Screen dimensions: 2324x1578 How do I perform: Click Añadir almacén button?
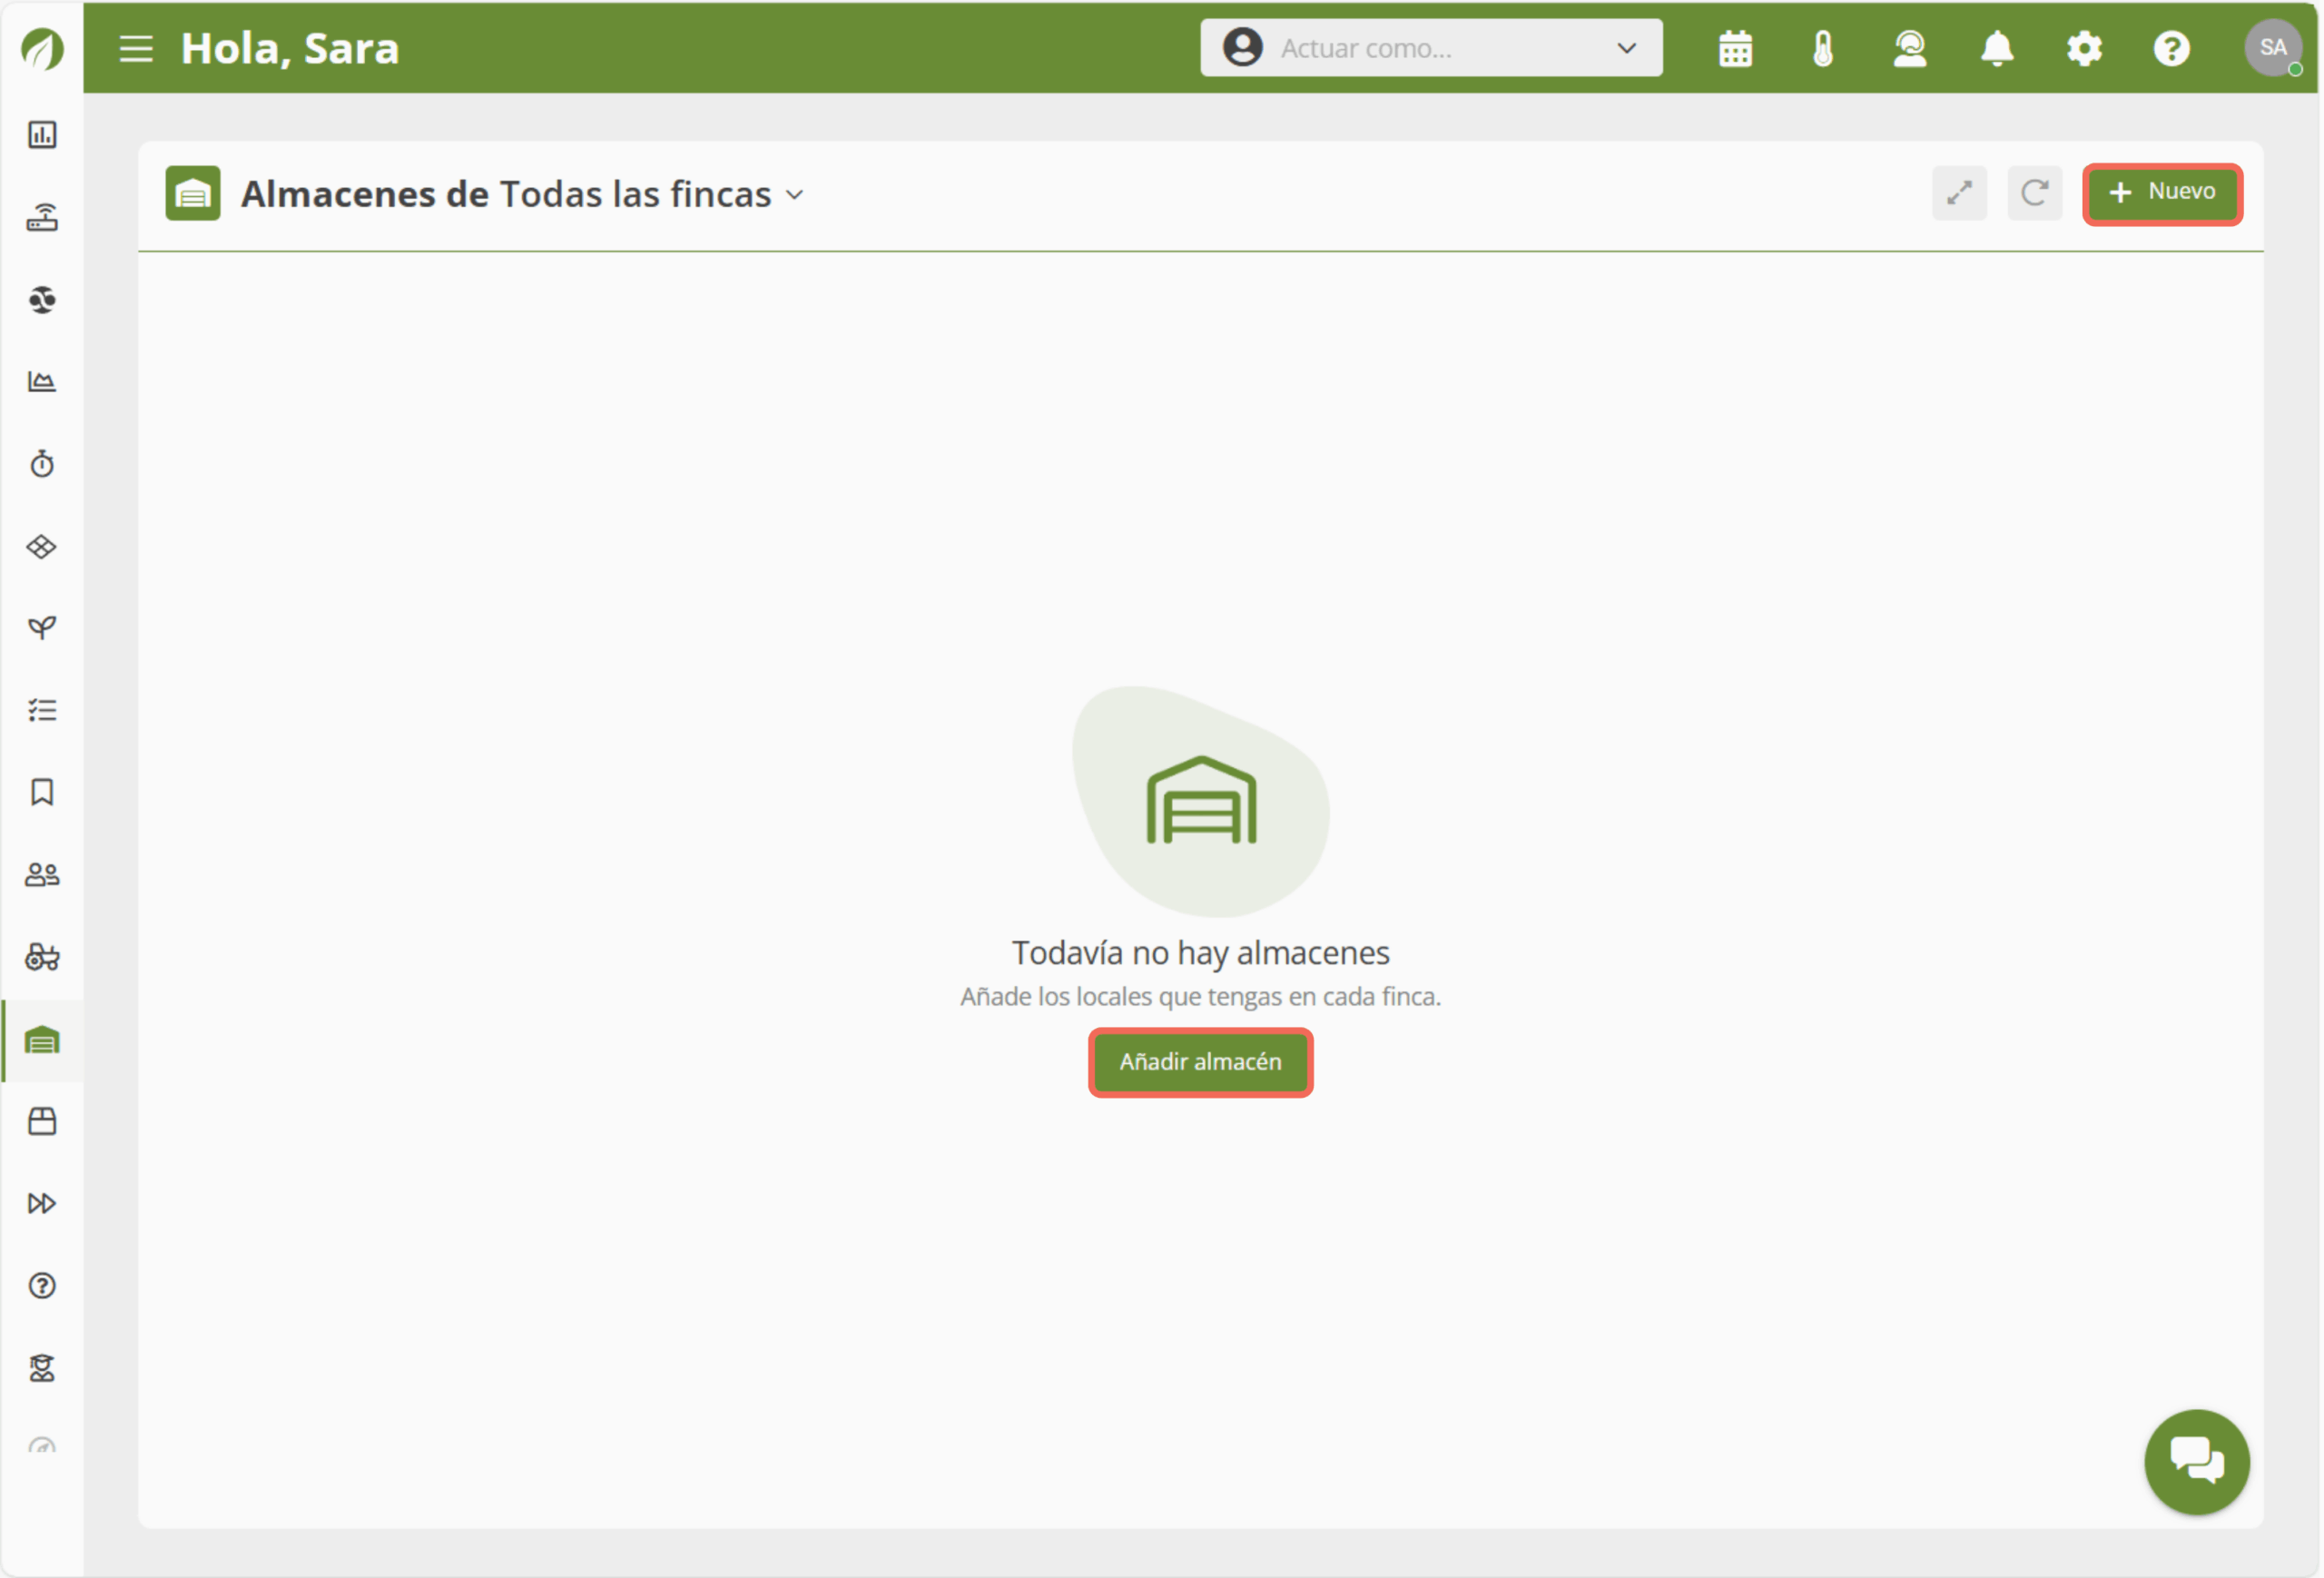(x=1199, y=1062)
